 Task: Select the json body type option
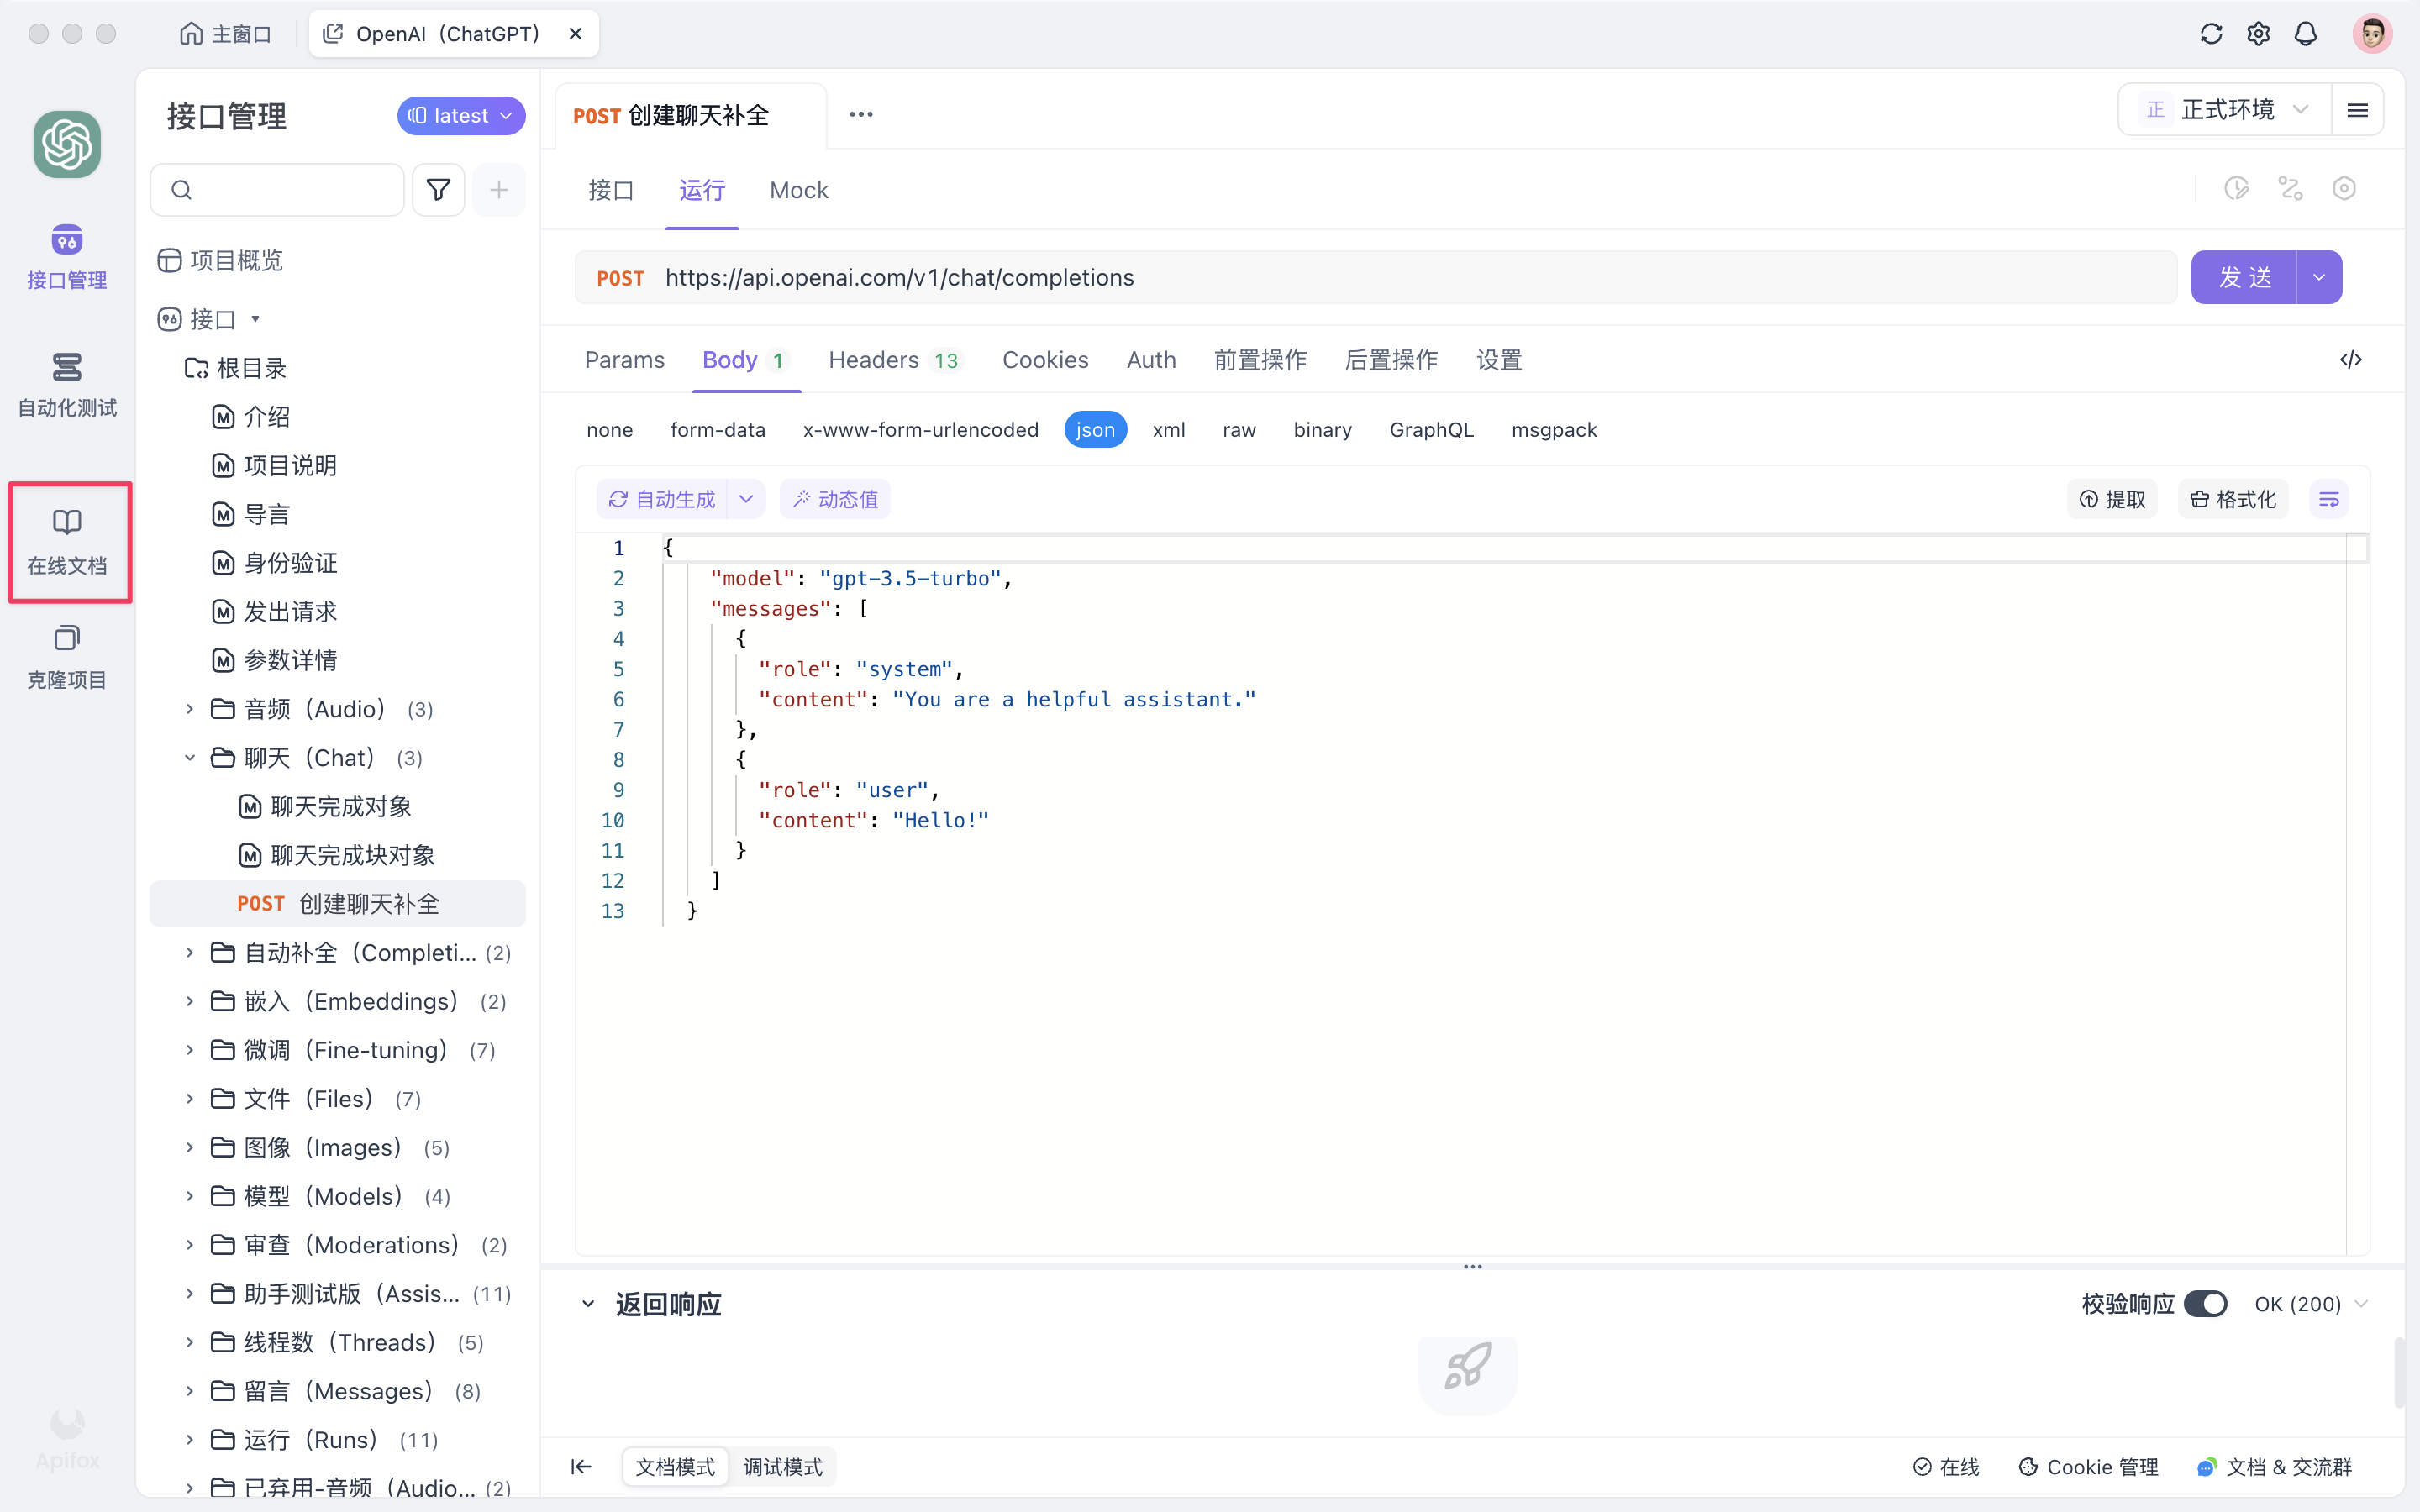(x=1096, y=429)
